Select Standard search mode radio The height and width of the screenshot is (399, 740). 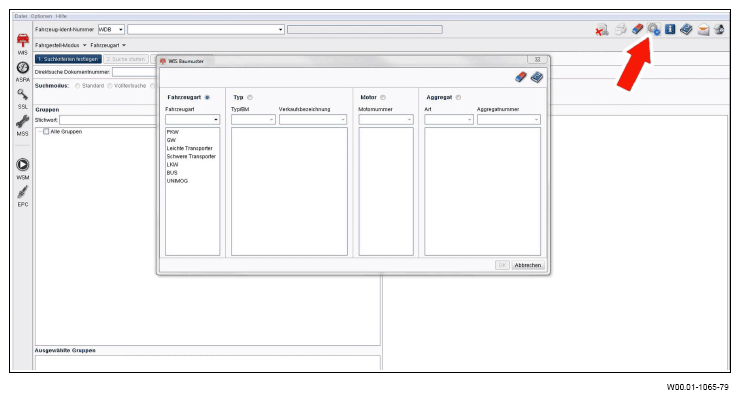pos(77,86)
